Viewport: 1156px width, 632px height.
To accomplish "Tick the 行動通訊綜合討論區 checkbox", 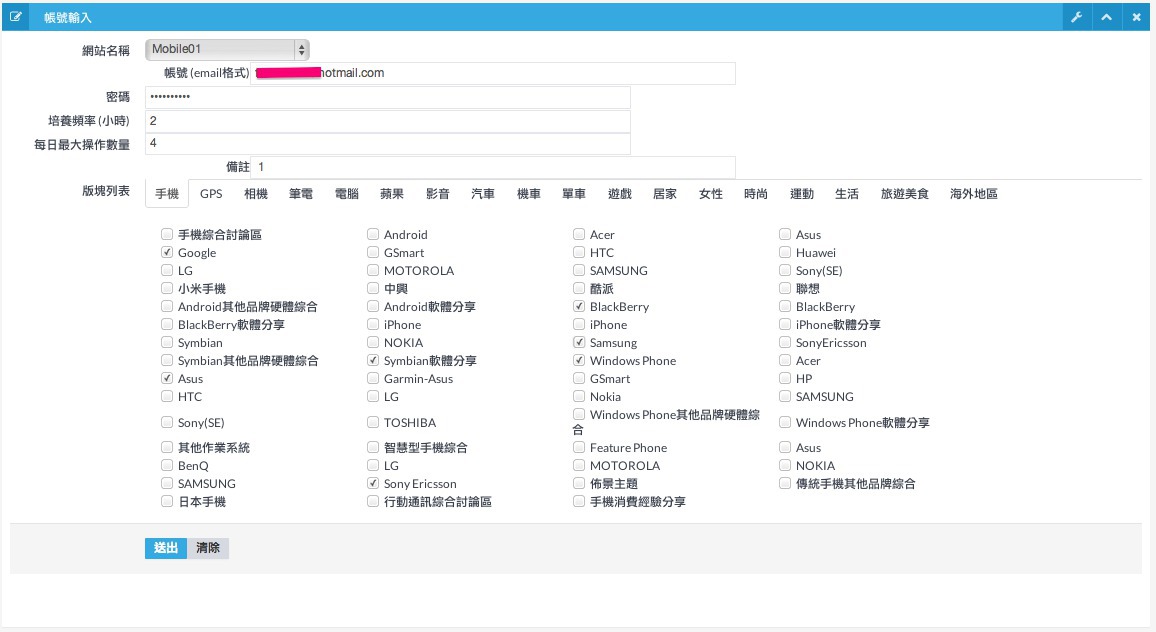I will coord(373,501).
